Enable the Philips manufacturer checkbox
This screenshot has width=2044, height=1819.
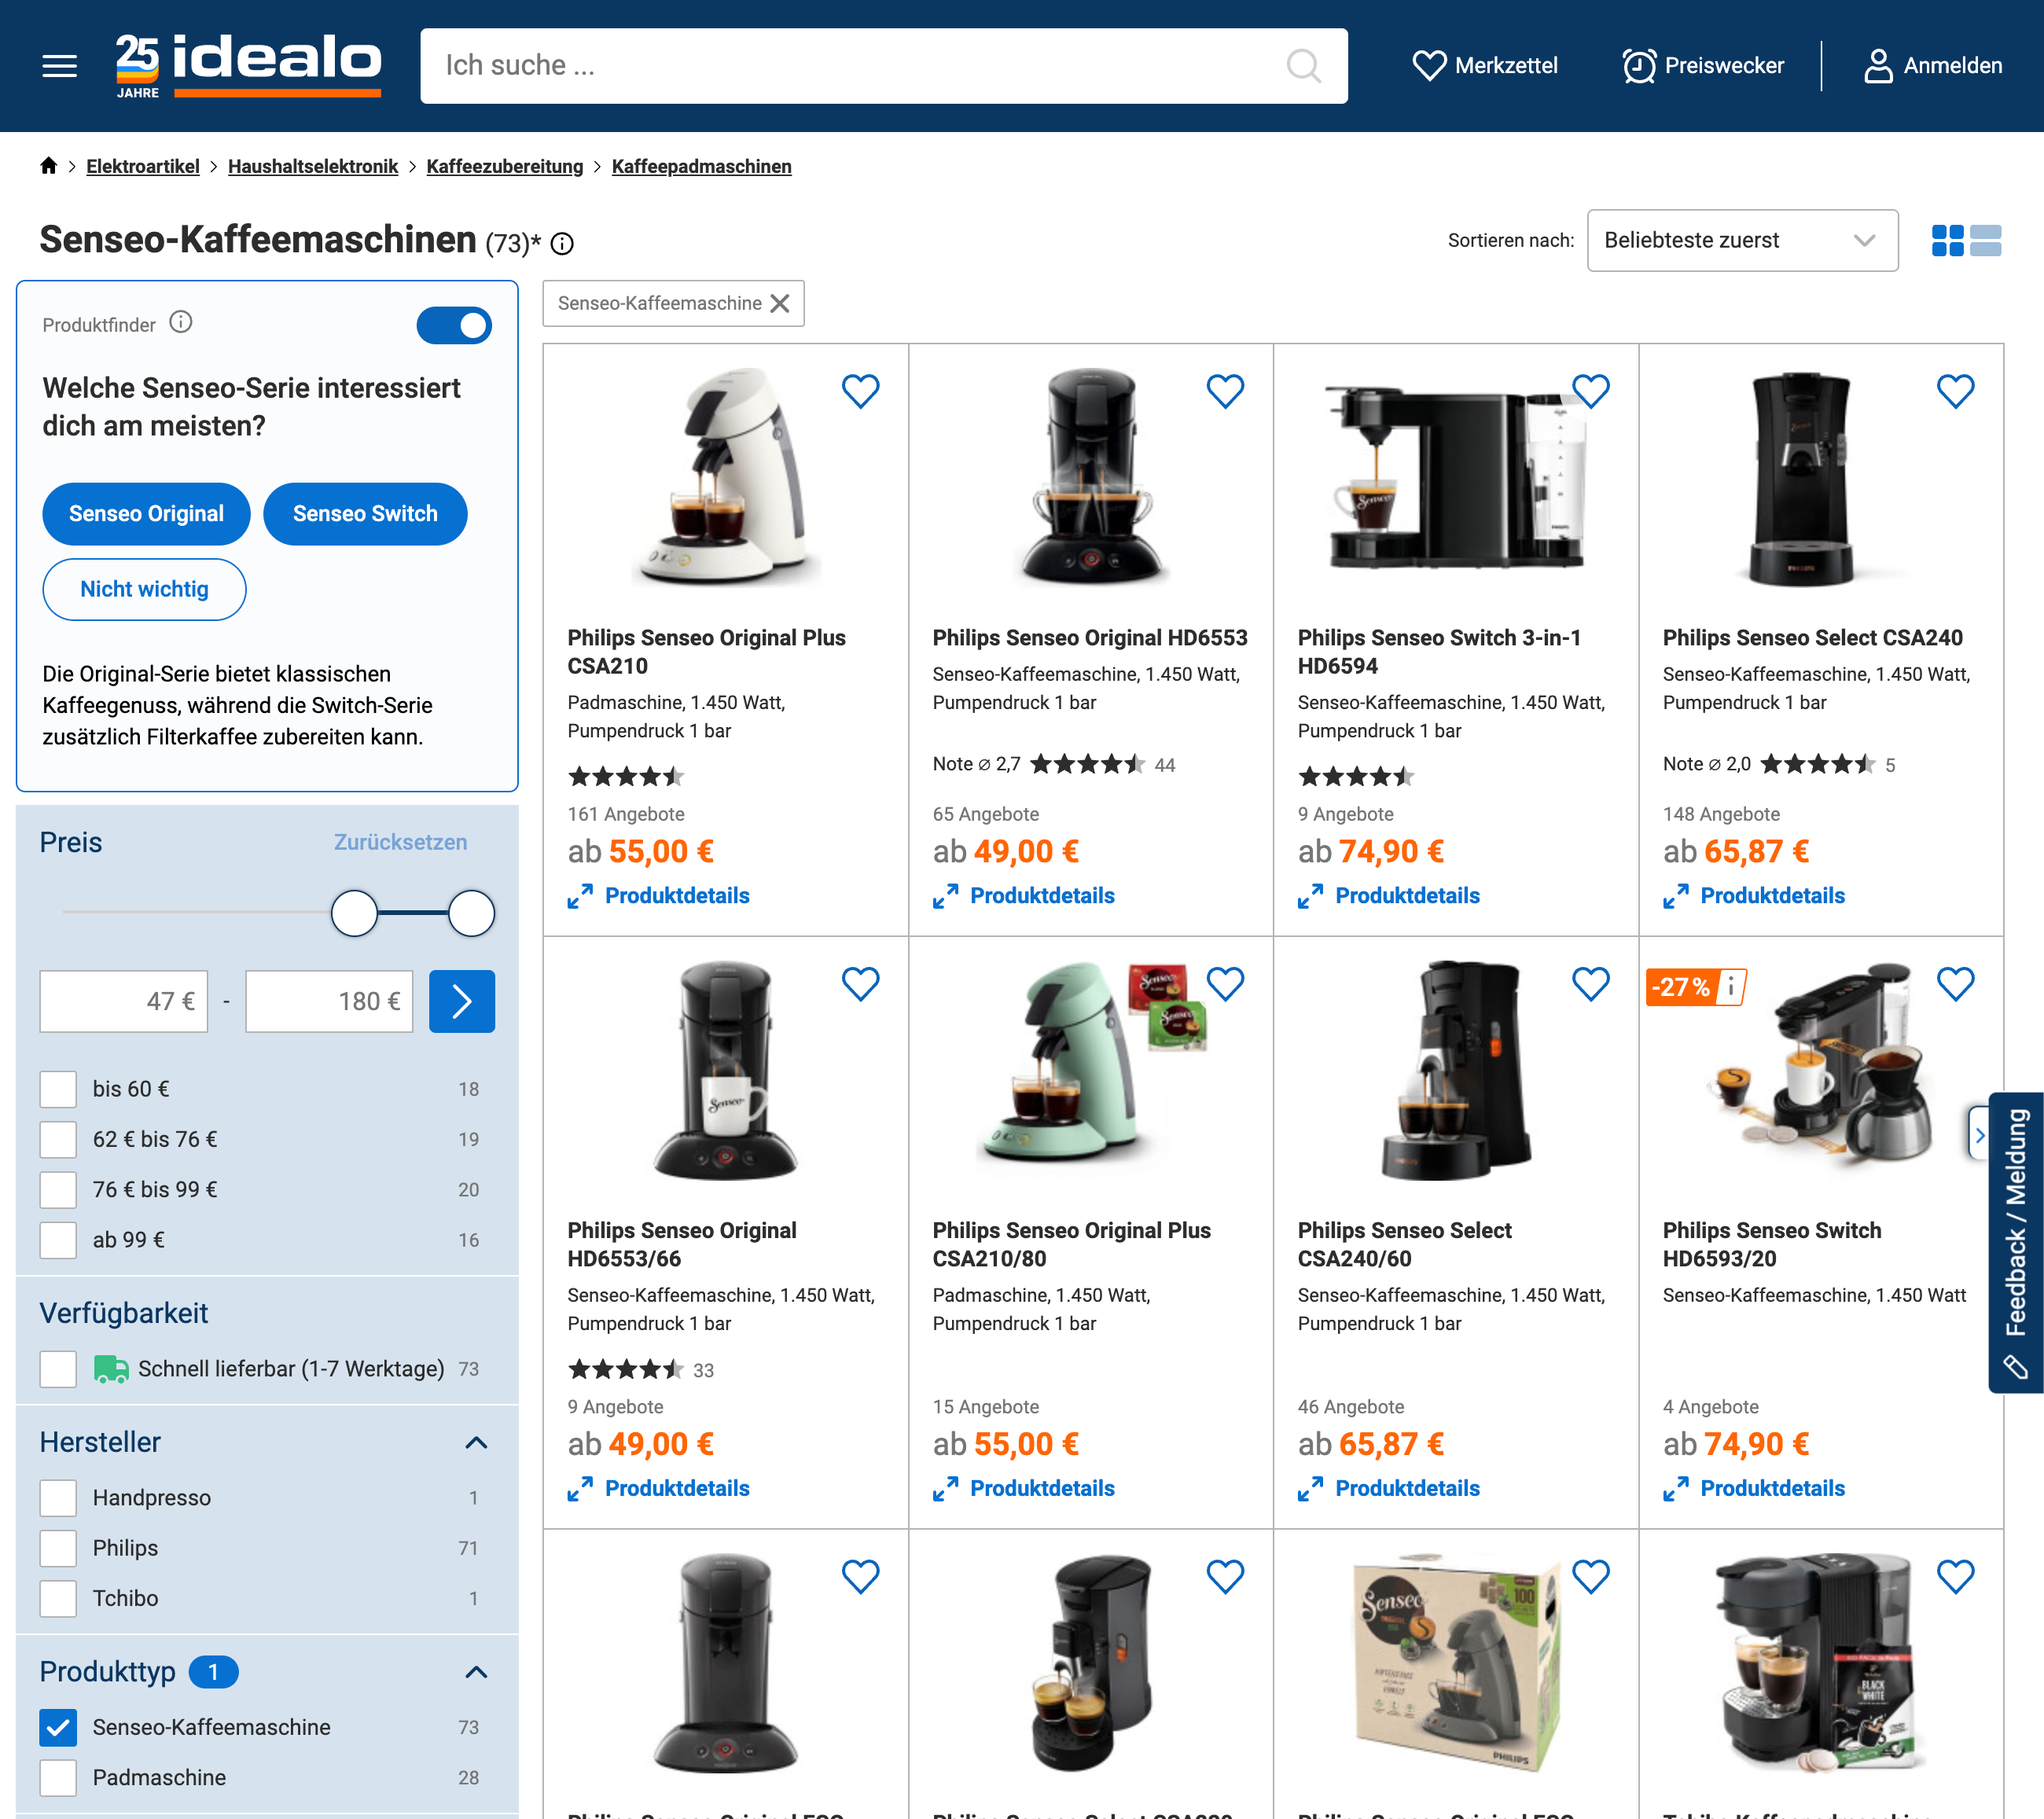[x=58, y=1547]
